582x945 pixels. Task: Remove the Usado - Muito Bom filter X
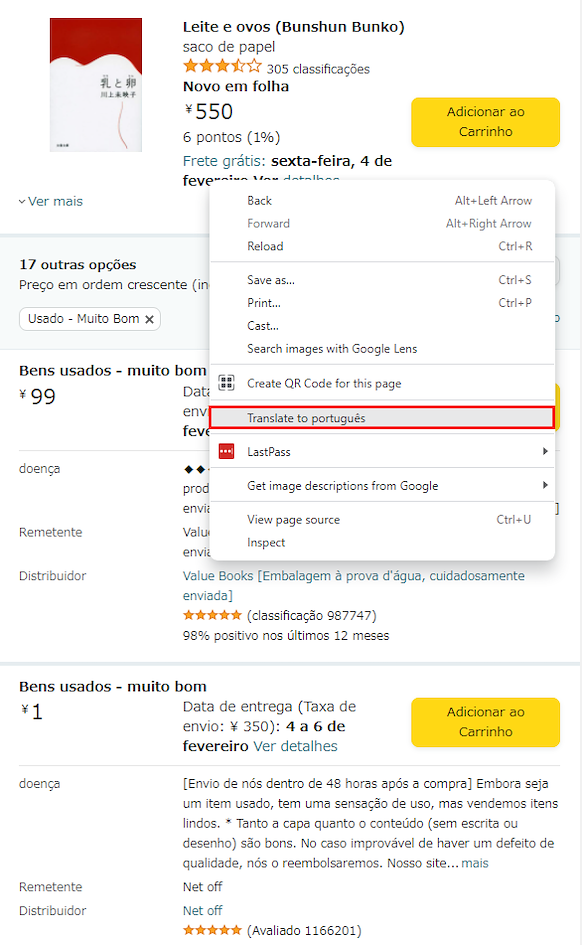[149, 319]
